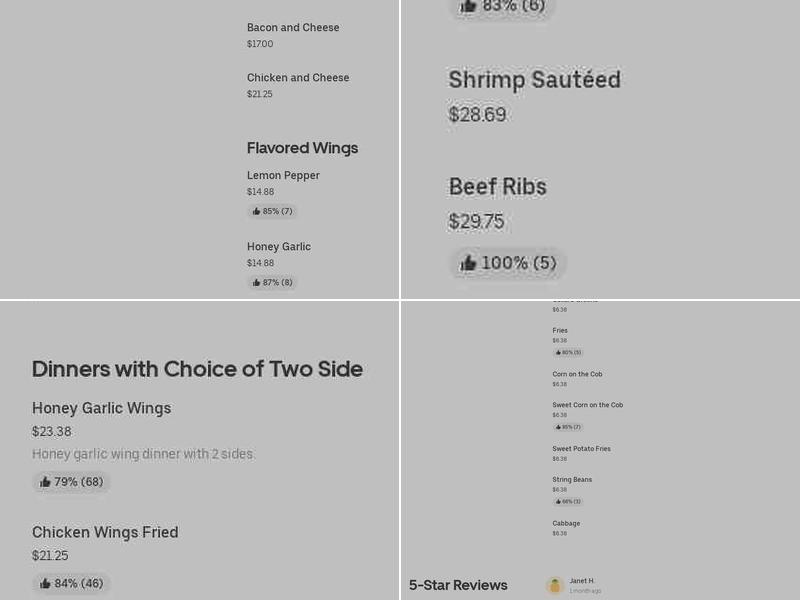Click the 100% thumbs-up badge under Beef Ribs
The height and width of the screenshot is (600, 800).
pyautogui.click(x=508, y=263)
